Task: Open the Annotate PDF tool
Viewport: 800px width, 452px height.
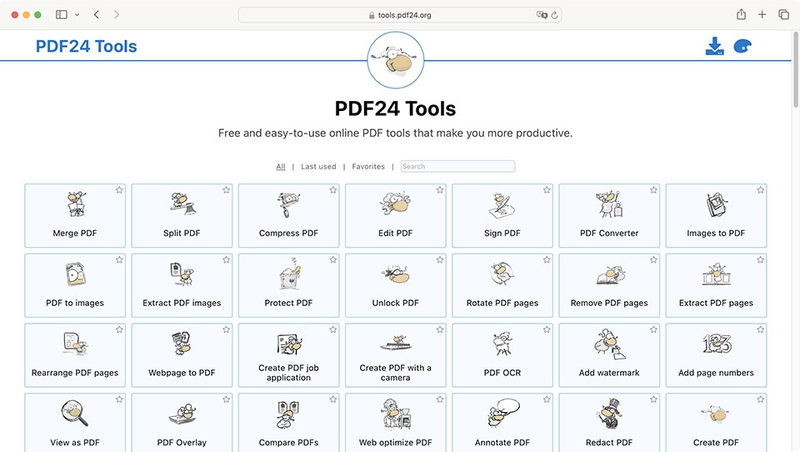Action: [x=503, y=422]
